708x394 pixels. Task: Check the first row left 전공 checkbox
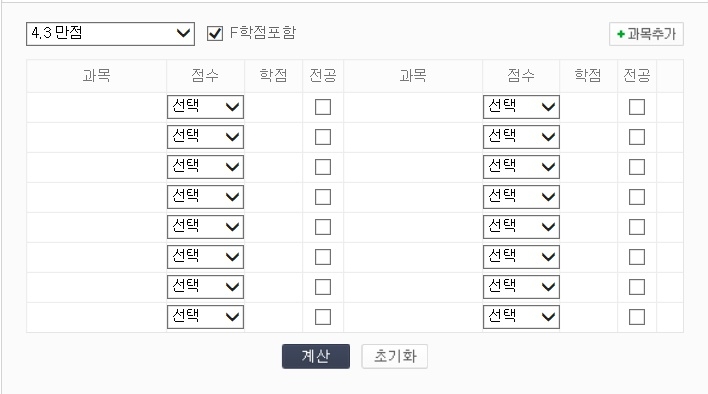pyautogui.click(x=323, y=107)
